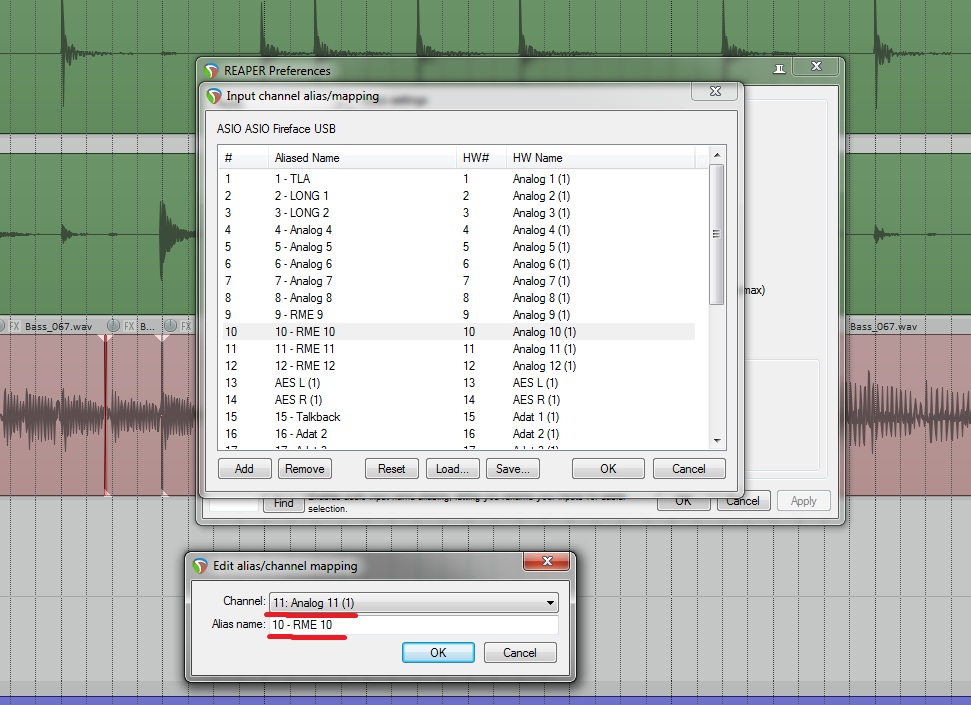
Task: Click the 'Analog 5 (1)' hardware name cell
Action: [x=541, y=247]
